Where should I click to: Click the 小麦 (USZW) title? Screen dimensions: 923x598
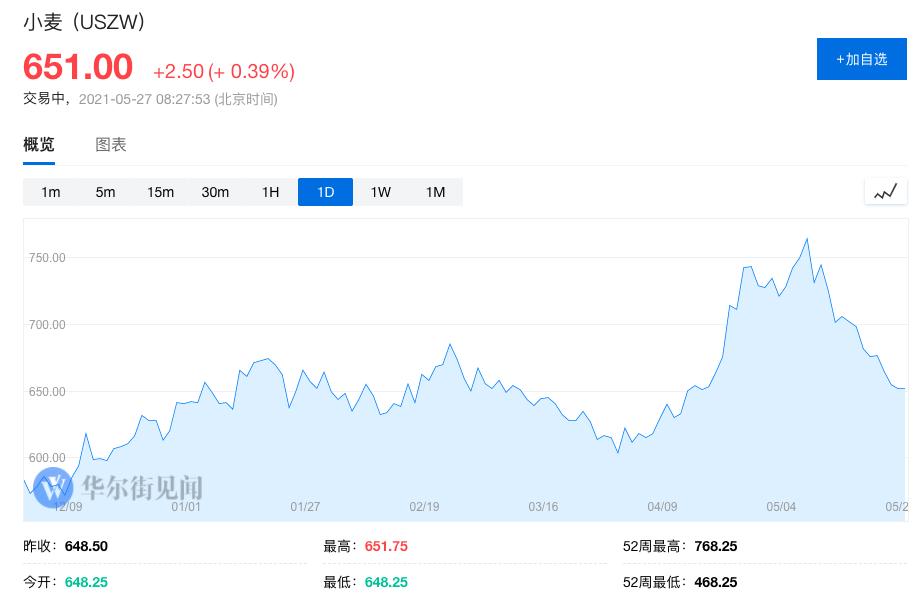(84, 22)
